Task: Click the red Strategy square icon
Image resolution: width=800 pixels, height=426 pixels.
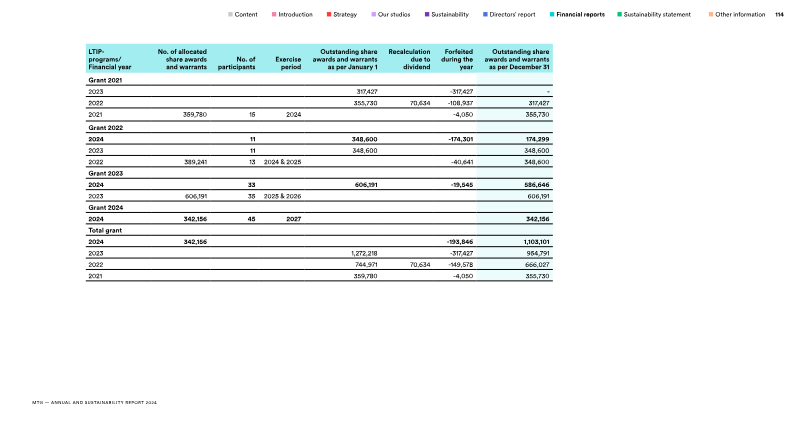Action: 329,15
